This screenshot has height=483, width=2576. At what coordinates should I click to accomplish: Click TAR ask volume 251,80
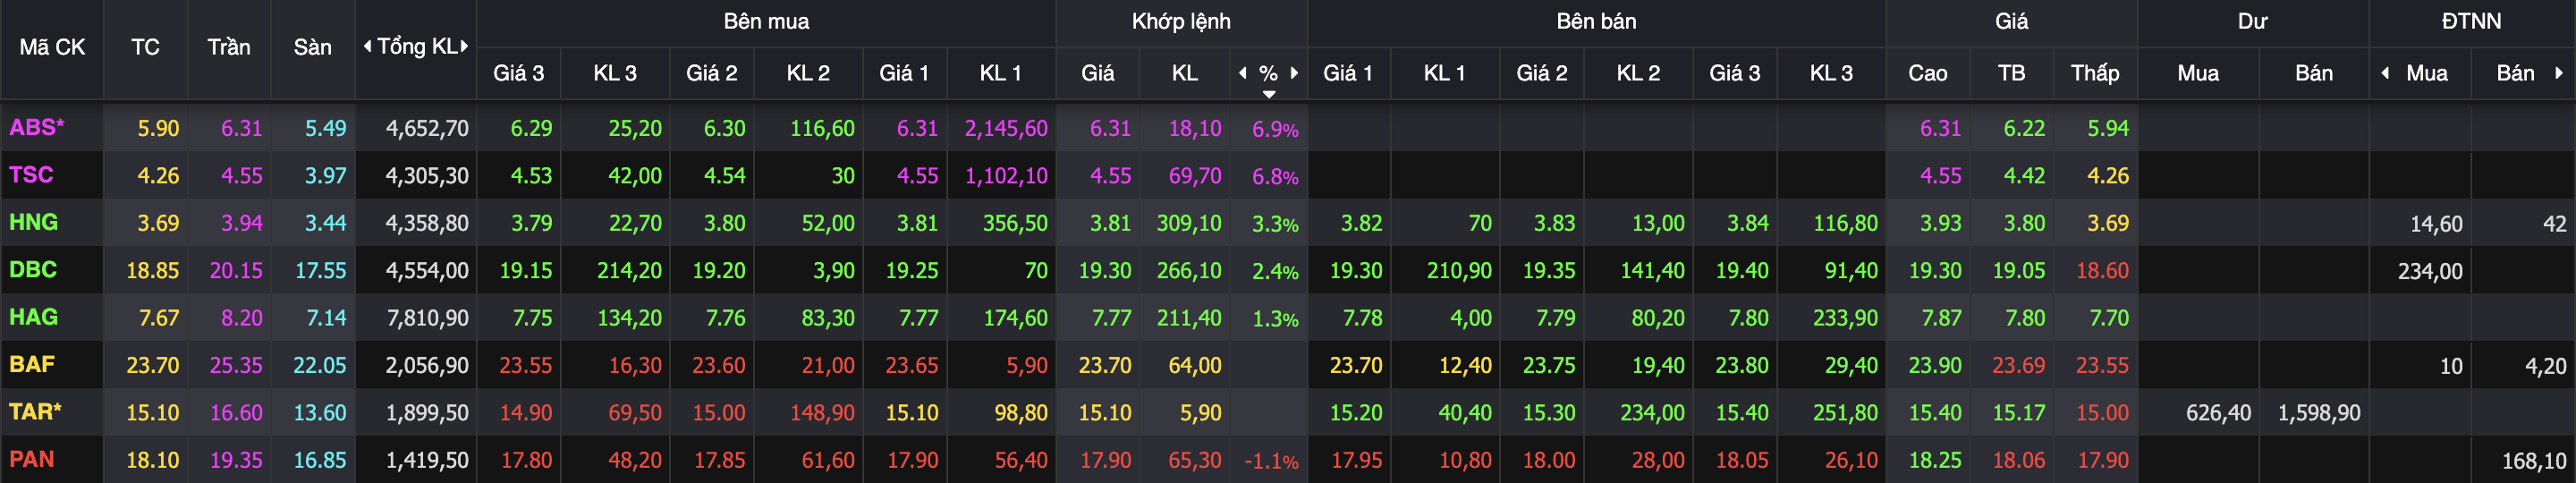(1845, 413)
